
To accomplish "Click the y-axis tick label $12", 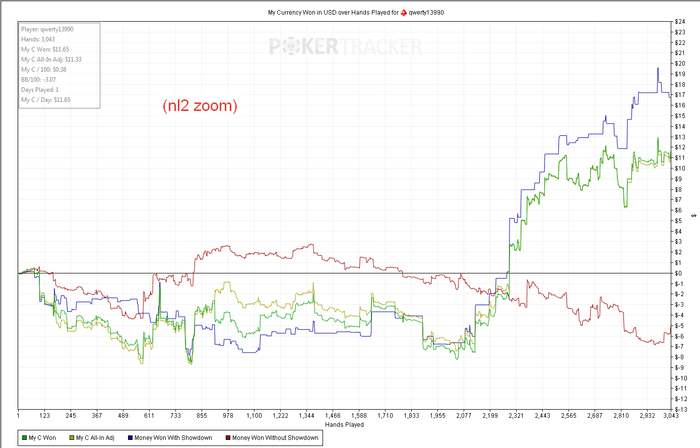I will 680,147.
